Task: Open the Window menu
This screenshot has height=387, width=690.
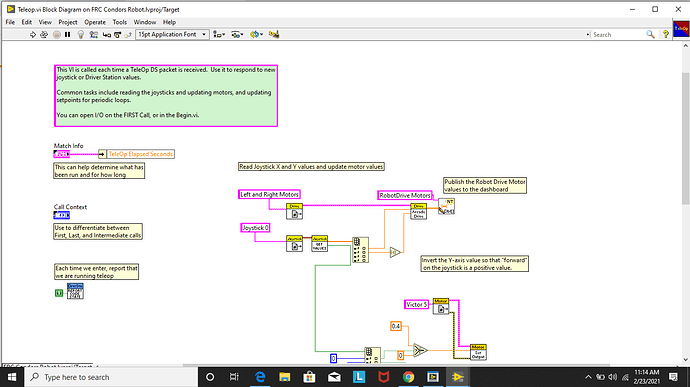Action: pyautogui.click(x=145, y=22)
